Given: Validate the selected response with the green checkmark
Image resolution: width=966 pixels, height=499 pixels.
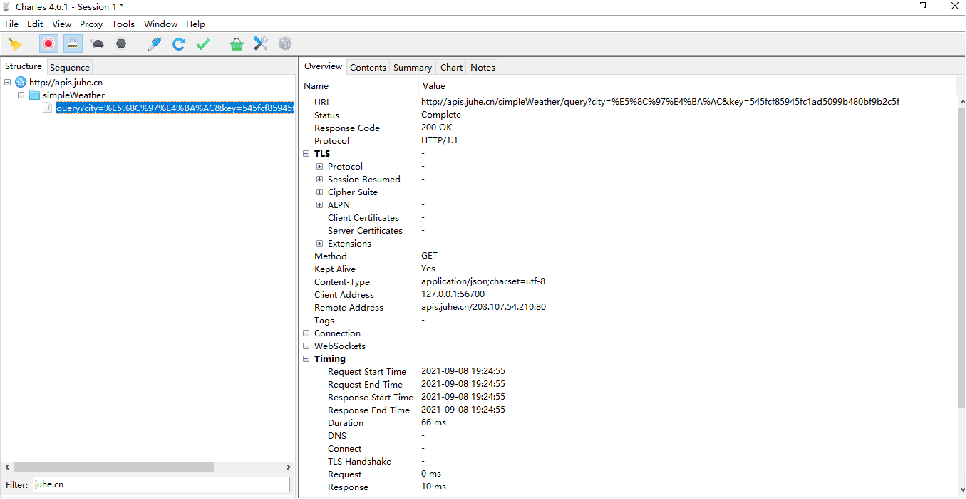Looking at the screenshot, I should click(203, 44).
